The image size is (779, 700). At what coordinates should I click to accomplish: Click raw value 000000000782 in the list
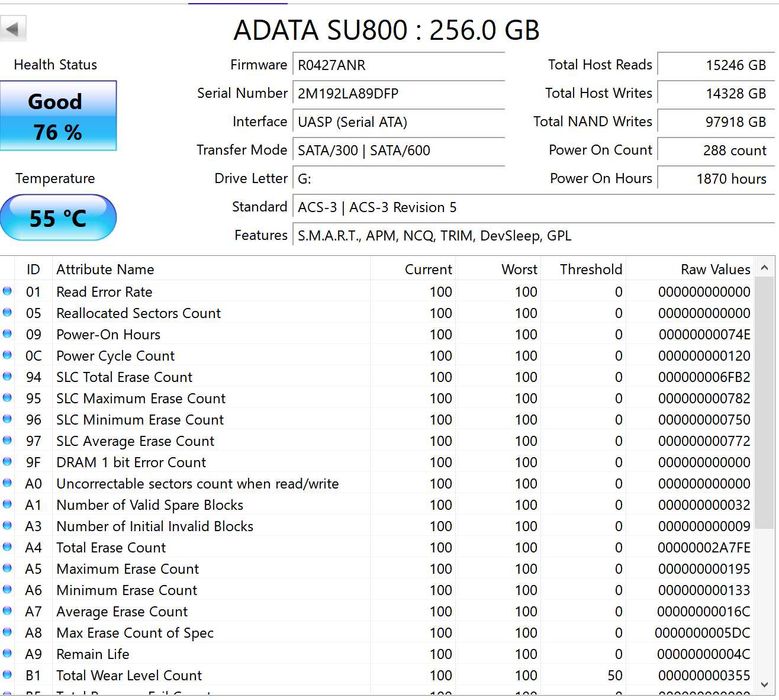704,399
